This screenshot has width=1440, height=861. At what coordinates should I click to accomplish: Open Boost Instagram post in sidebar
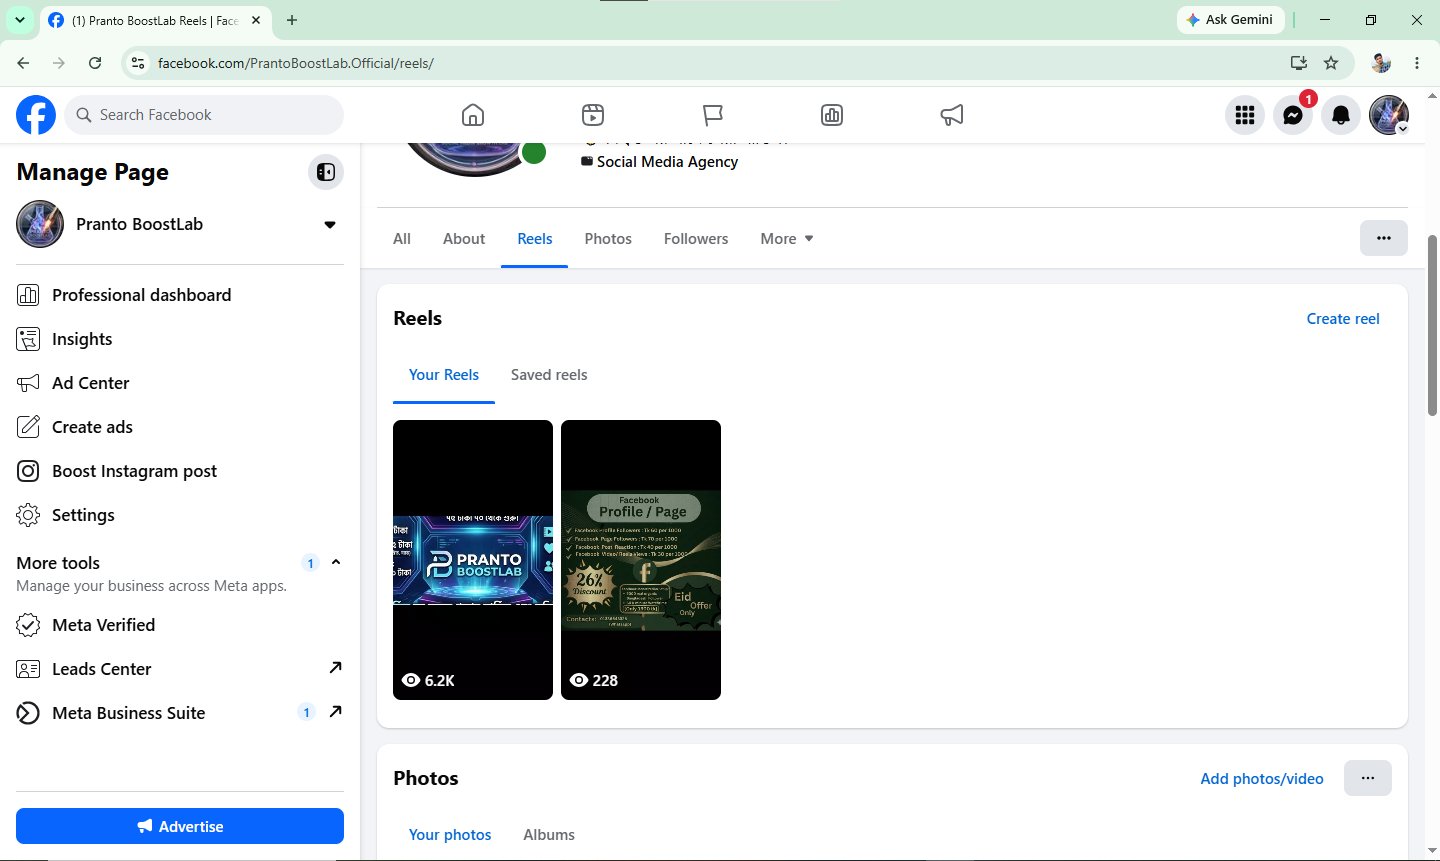click(180, 471)
